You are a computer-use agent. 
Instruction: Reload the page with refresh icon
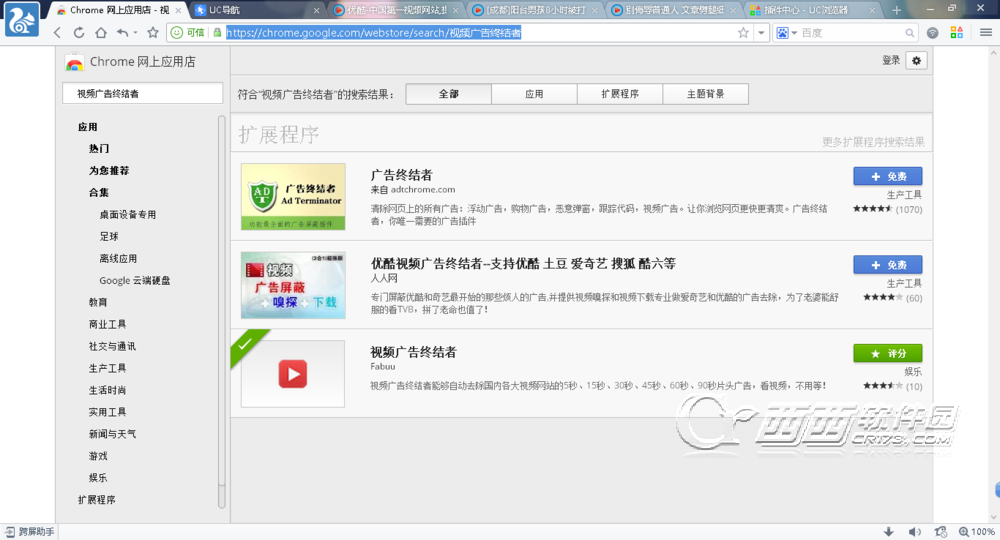pos(79,33)
